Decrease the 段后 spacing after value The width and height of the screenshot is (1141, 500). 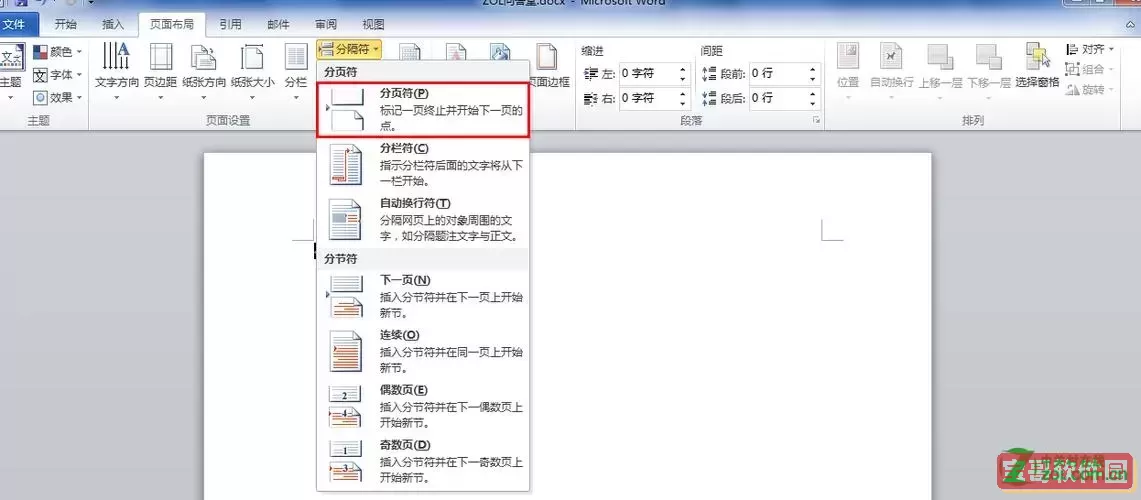pyautogui.click(x=813, y=103)
